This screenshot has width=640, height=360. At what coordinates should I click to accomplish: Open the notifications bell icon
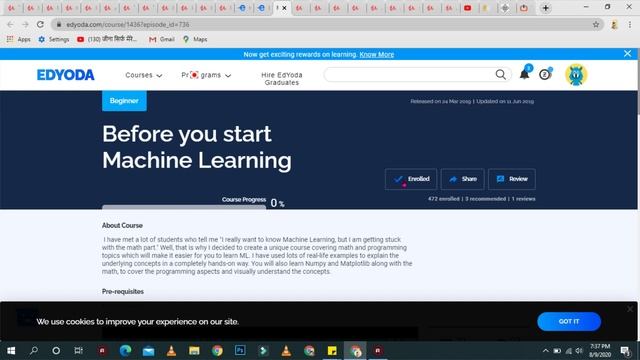click(524, 74)
